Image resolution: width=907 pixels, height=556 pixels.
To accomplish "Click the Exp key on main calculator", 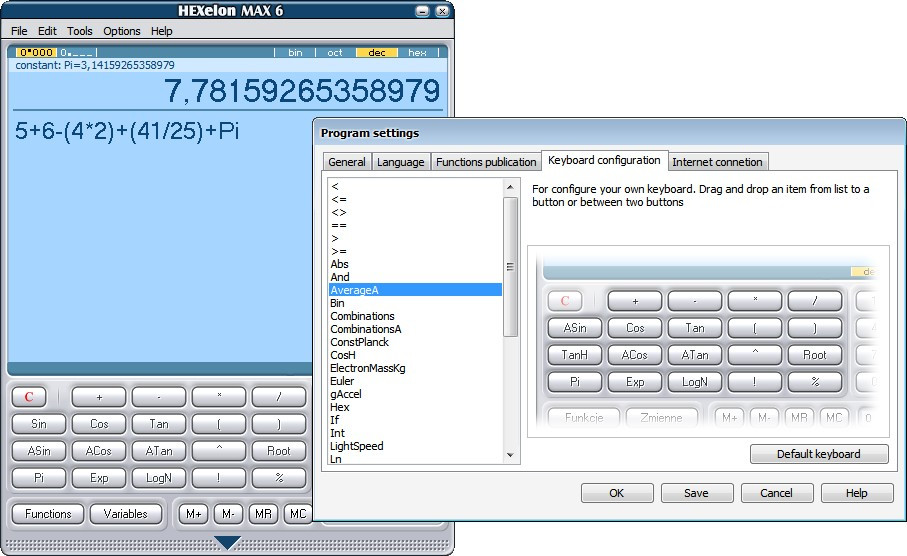I will click(x=99, y=478).
